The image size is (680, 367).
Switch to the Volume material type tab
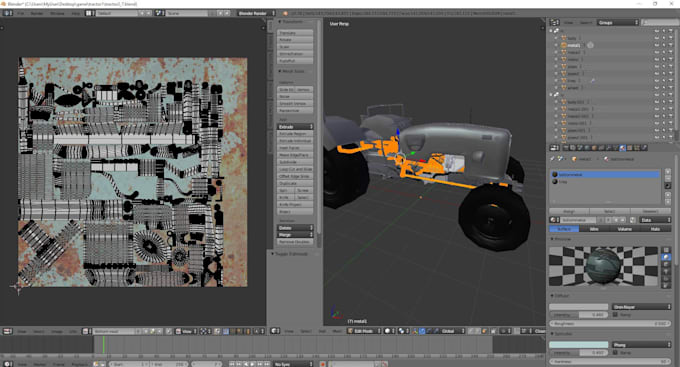click(624, 229)
